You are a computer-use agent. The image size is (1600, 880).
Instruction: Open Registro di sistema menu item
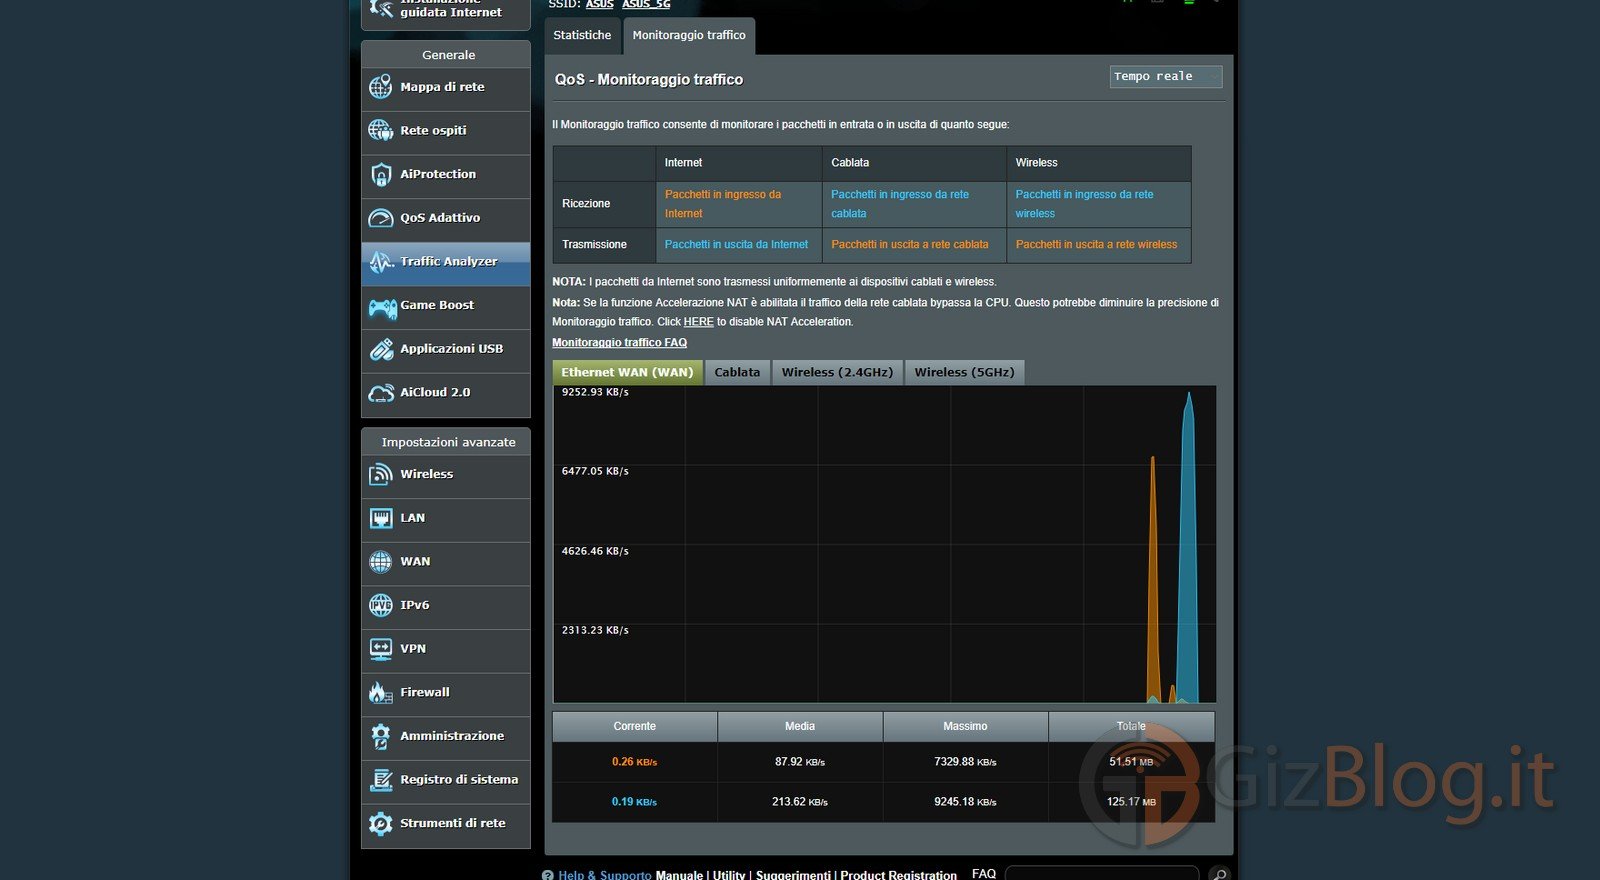click(x=446, y=780)
